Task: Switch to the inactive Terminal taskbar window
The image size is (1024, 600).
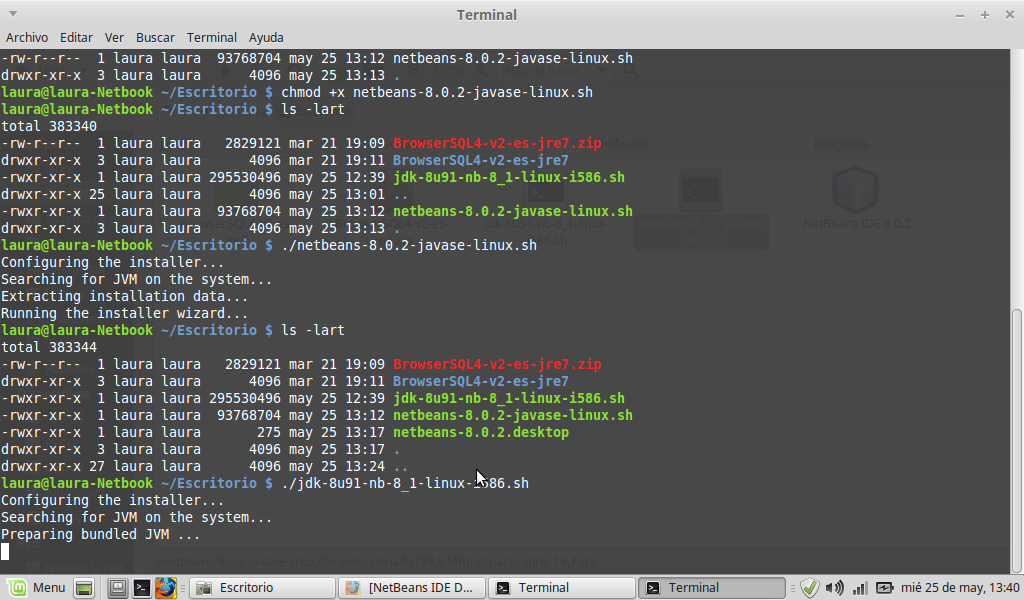Action: (562, 588)
